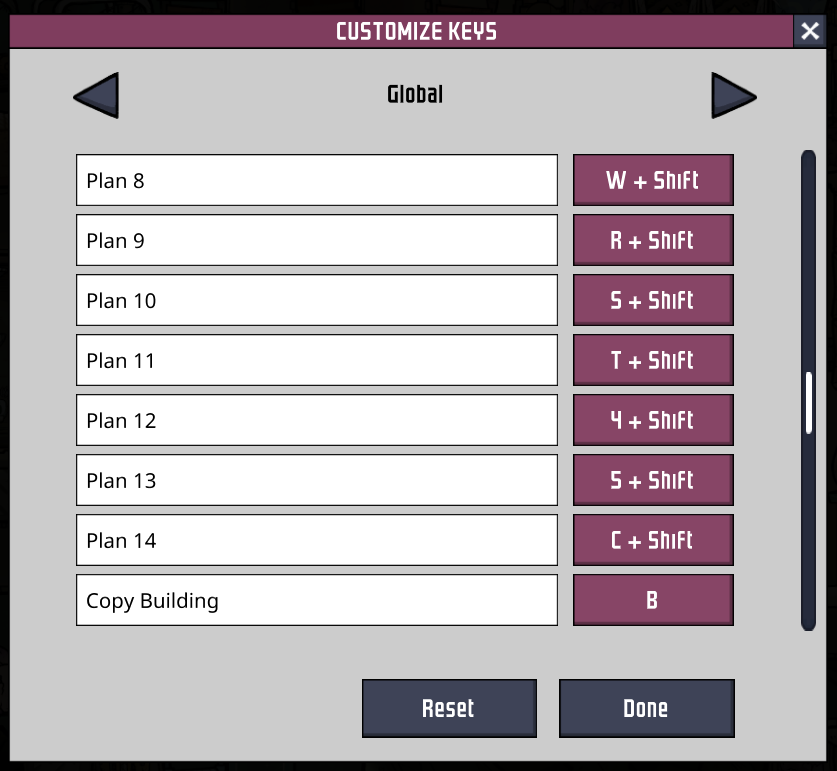Select the Plan 12 label row
This screenshot has width=837, height=771.
pyautogui.click(x=316, y=420)
